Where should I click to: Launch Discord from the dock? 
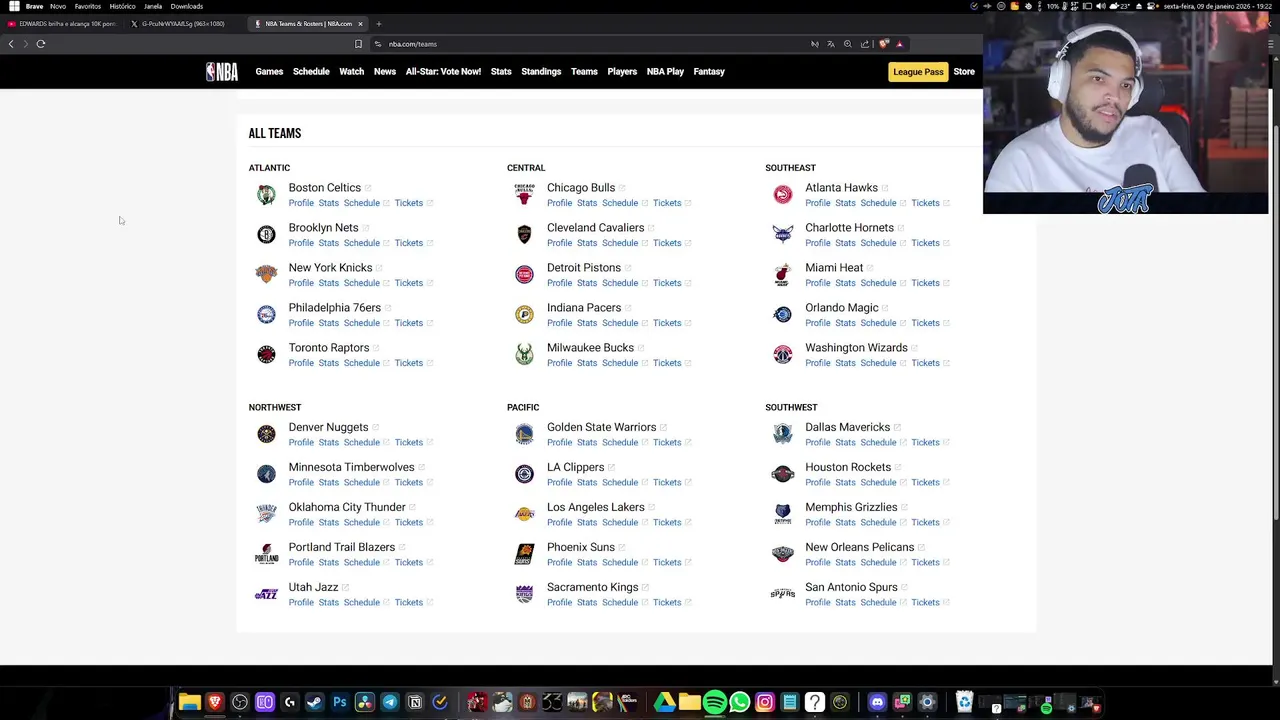[x=877, y=702]
